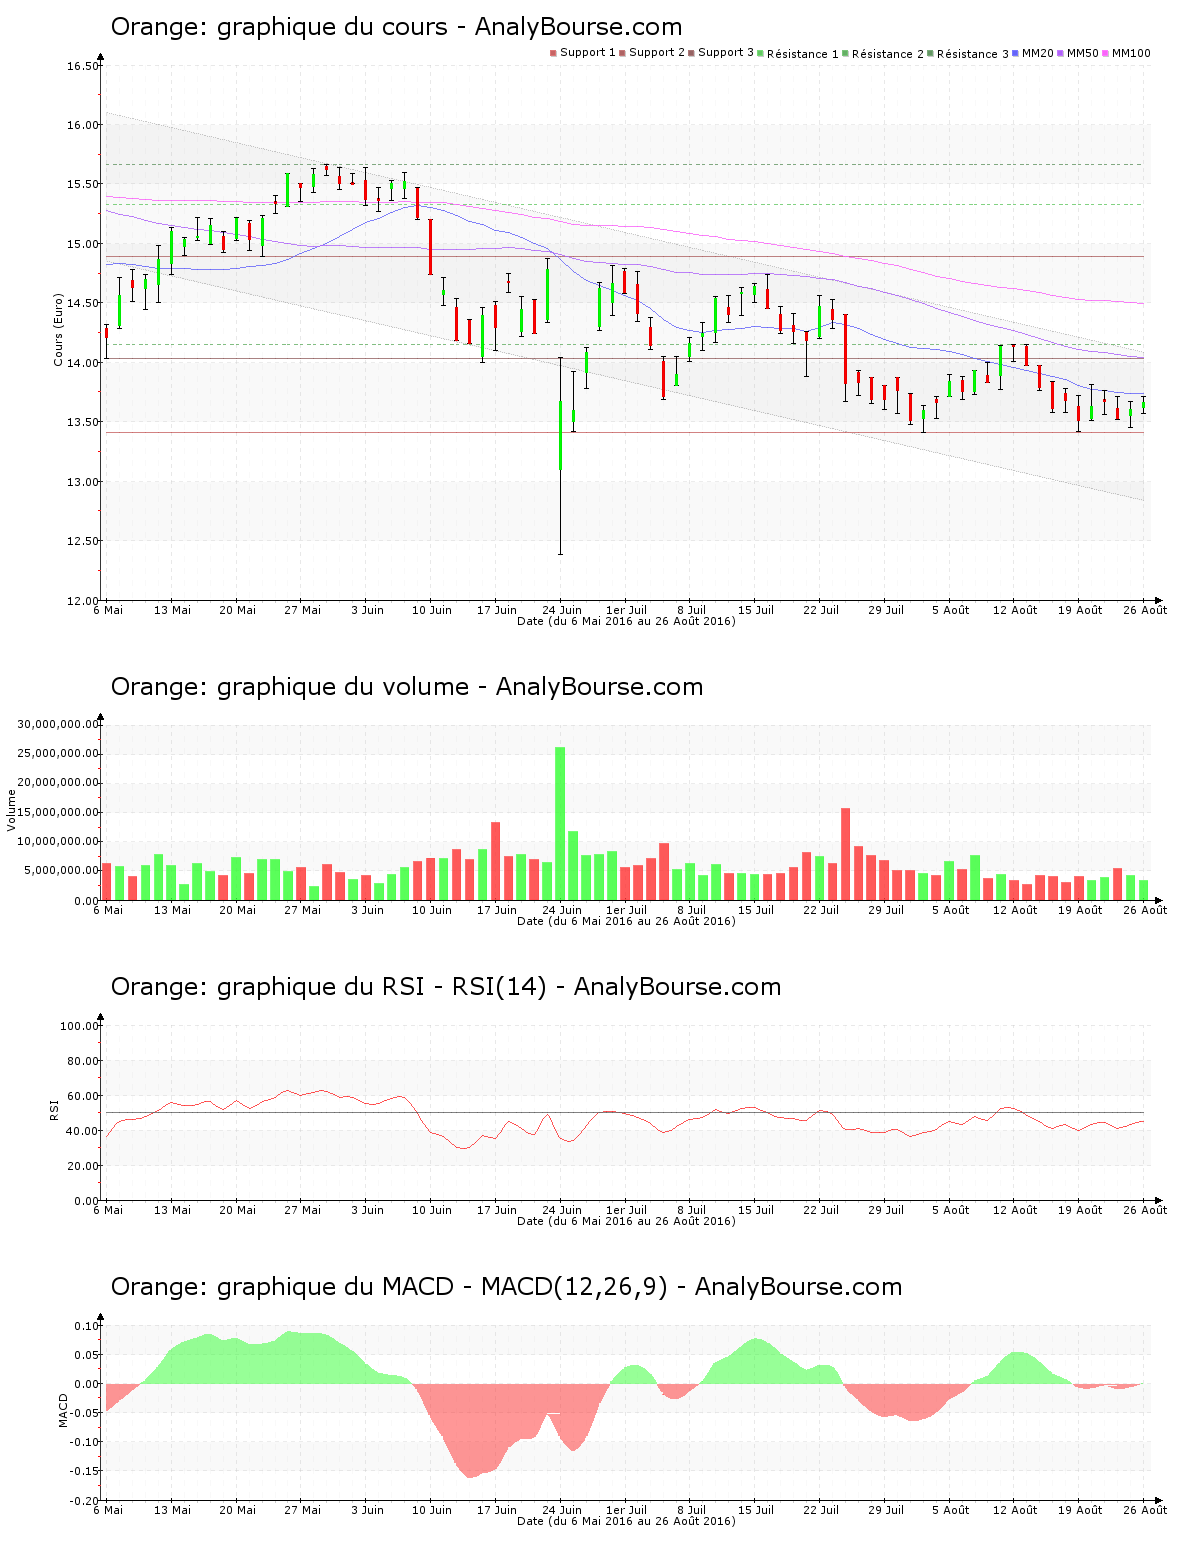1200x1550 pixels.
Task: Click the tallest red volume bar after 22 Juil
Action: (x=845, y=854)
